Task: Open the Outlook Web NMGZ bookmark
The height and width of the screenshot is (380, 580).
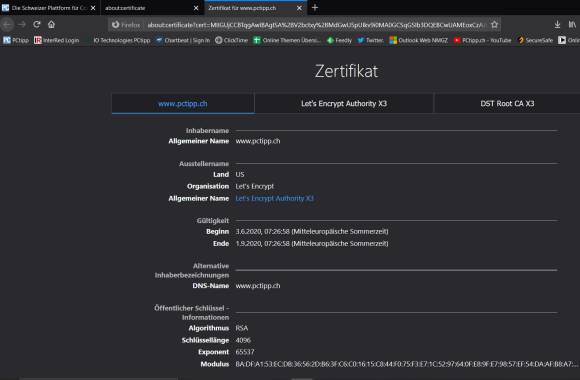Action: pos(419,40)
